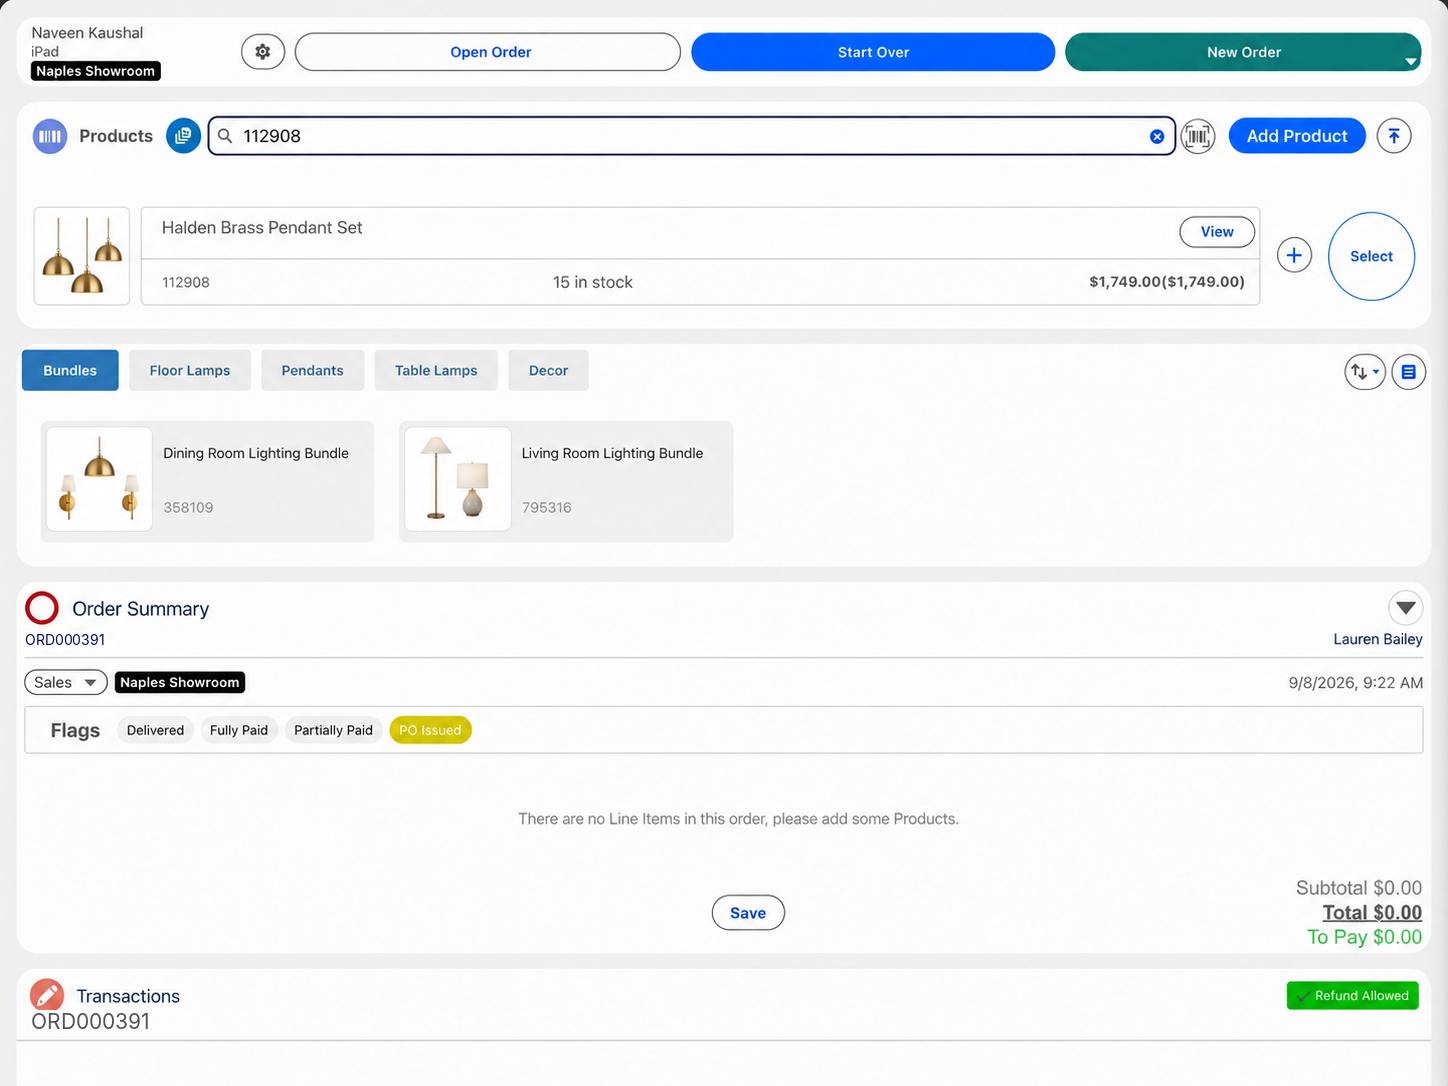Toggle the PO Issued flag

tap(430, 730)
